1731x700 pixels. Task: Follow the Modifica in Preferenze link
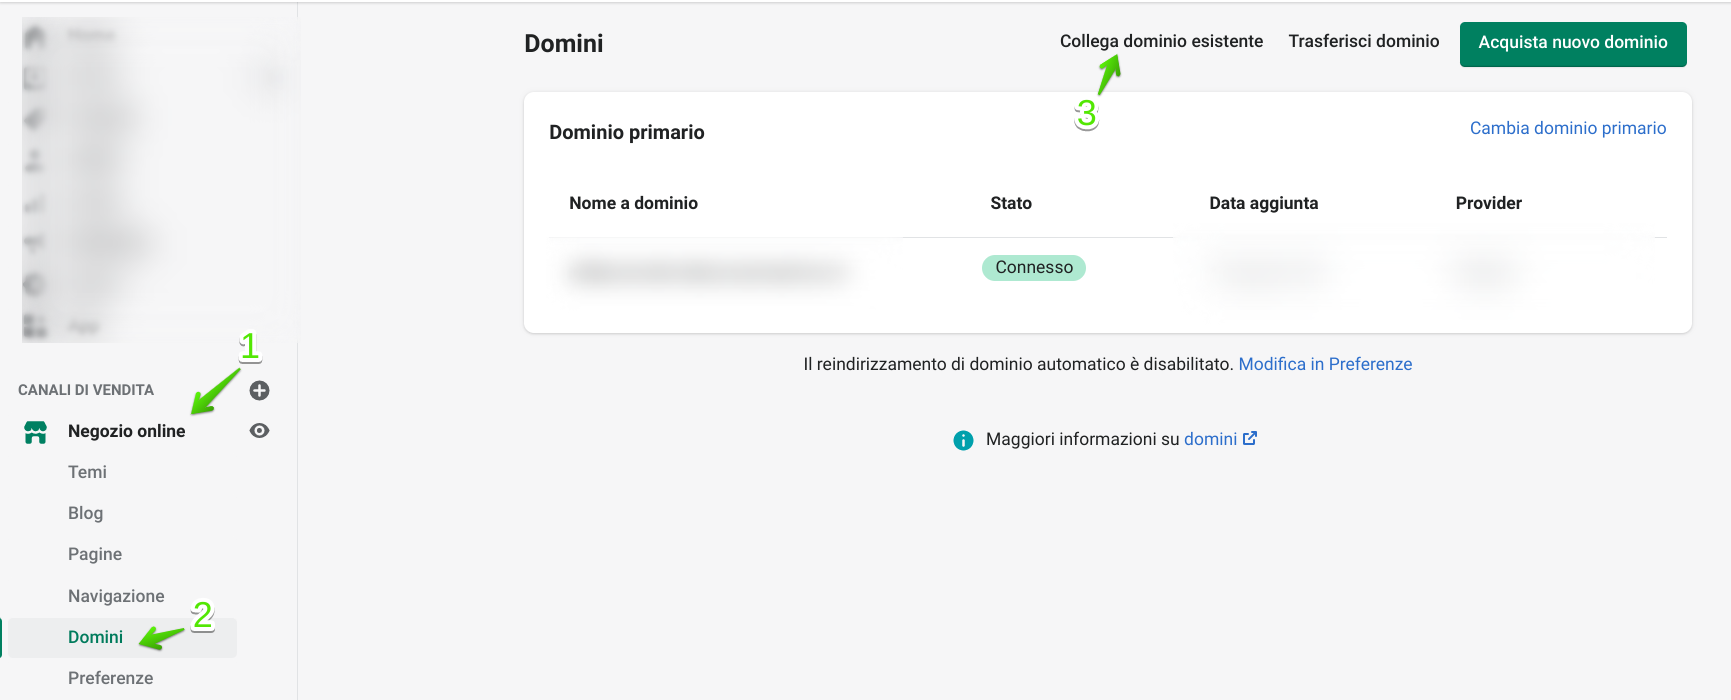[1325, 364]
